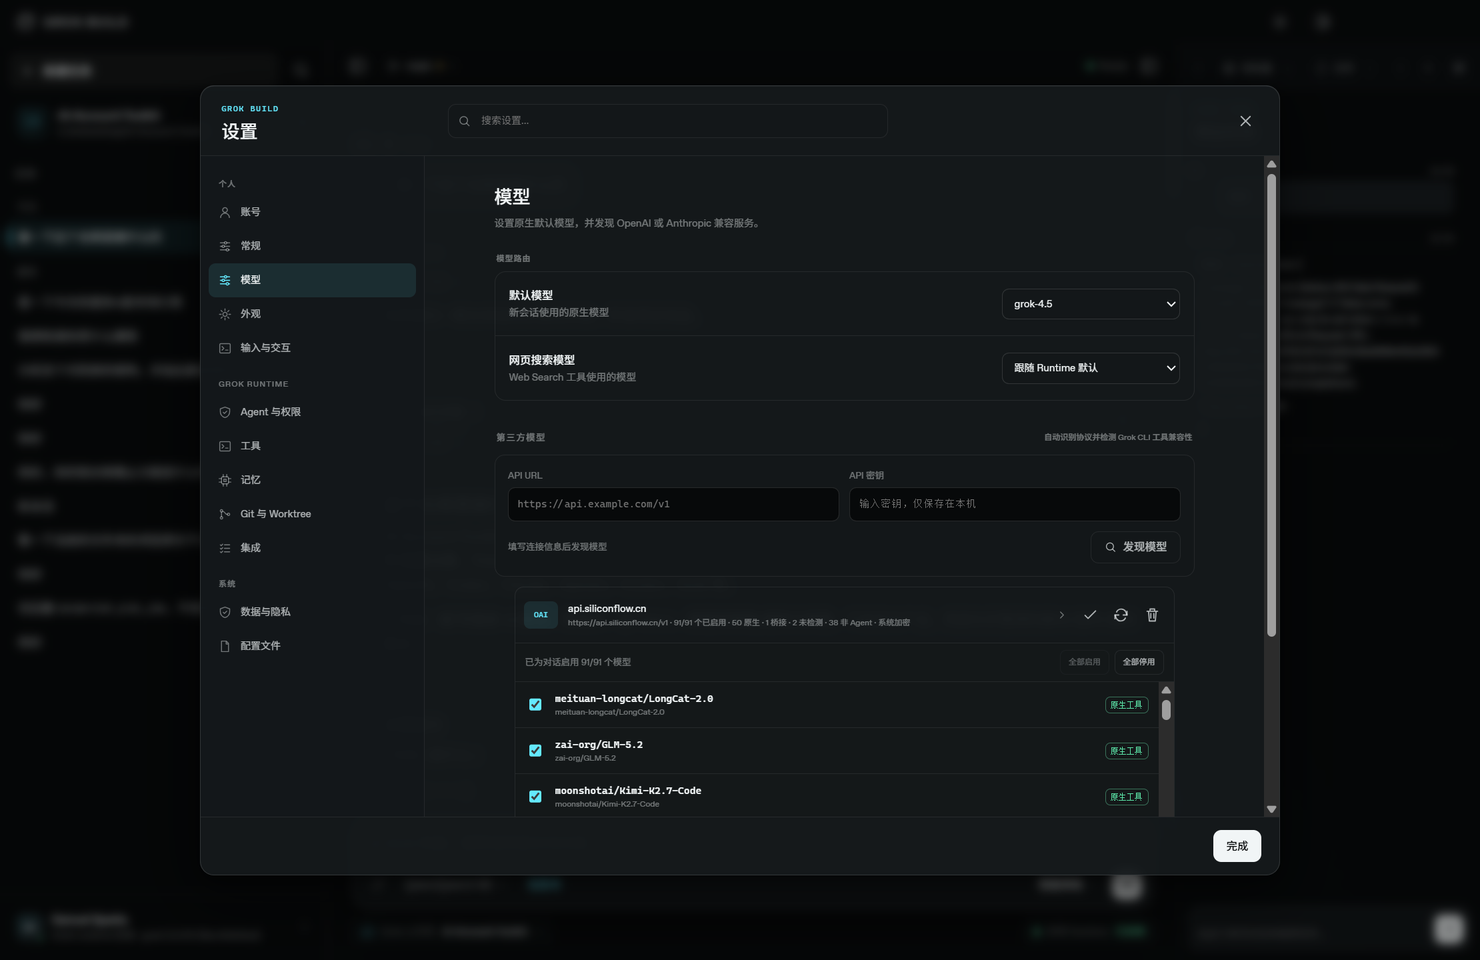
Task: Click the Git 与 Worktree branch icon
Action: (x=225, y=514)
